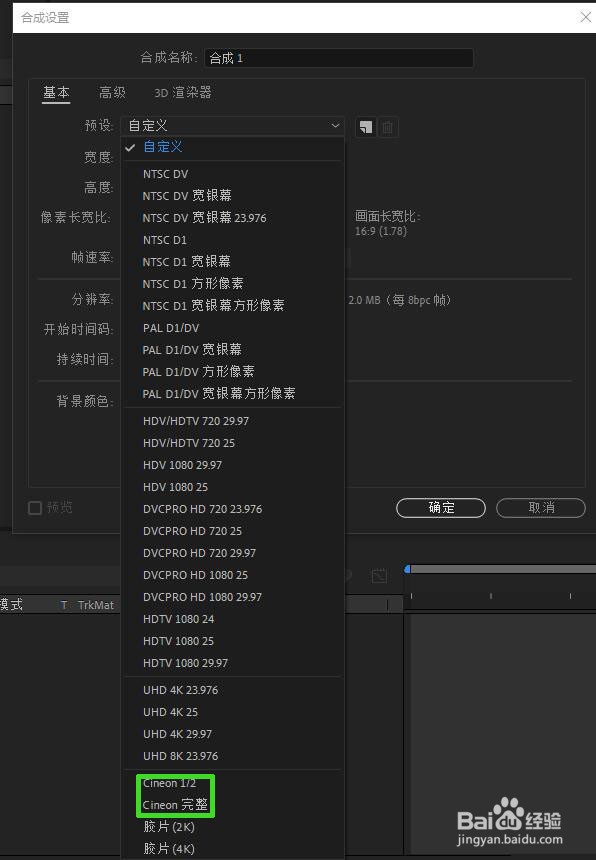Pick DVCPRO HD 720 29.97
This screenshot has width=596, height=860.
(233, 553)
